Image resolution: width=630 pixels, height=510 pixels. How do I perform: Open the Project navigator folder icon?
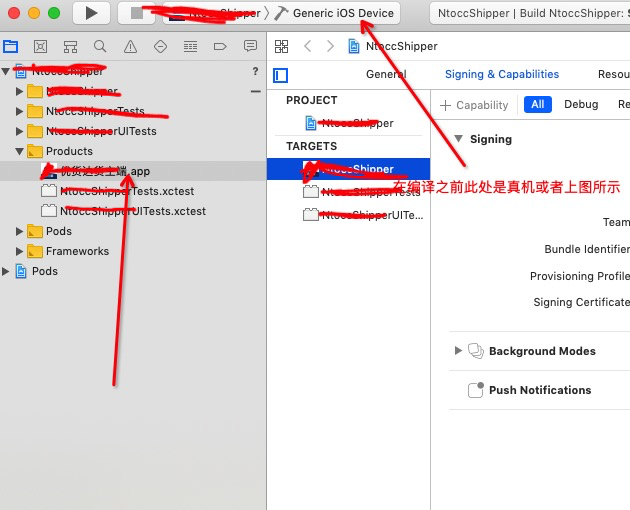tap(10, 47)
